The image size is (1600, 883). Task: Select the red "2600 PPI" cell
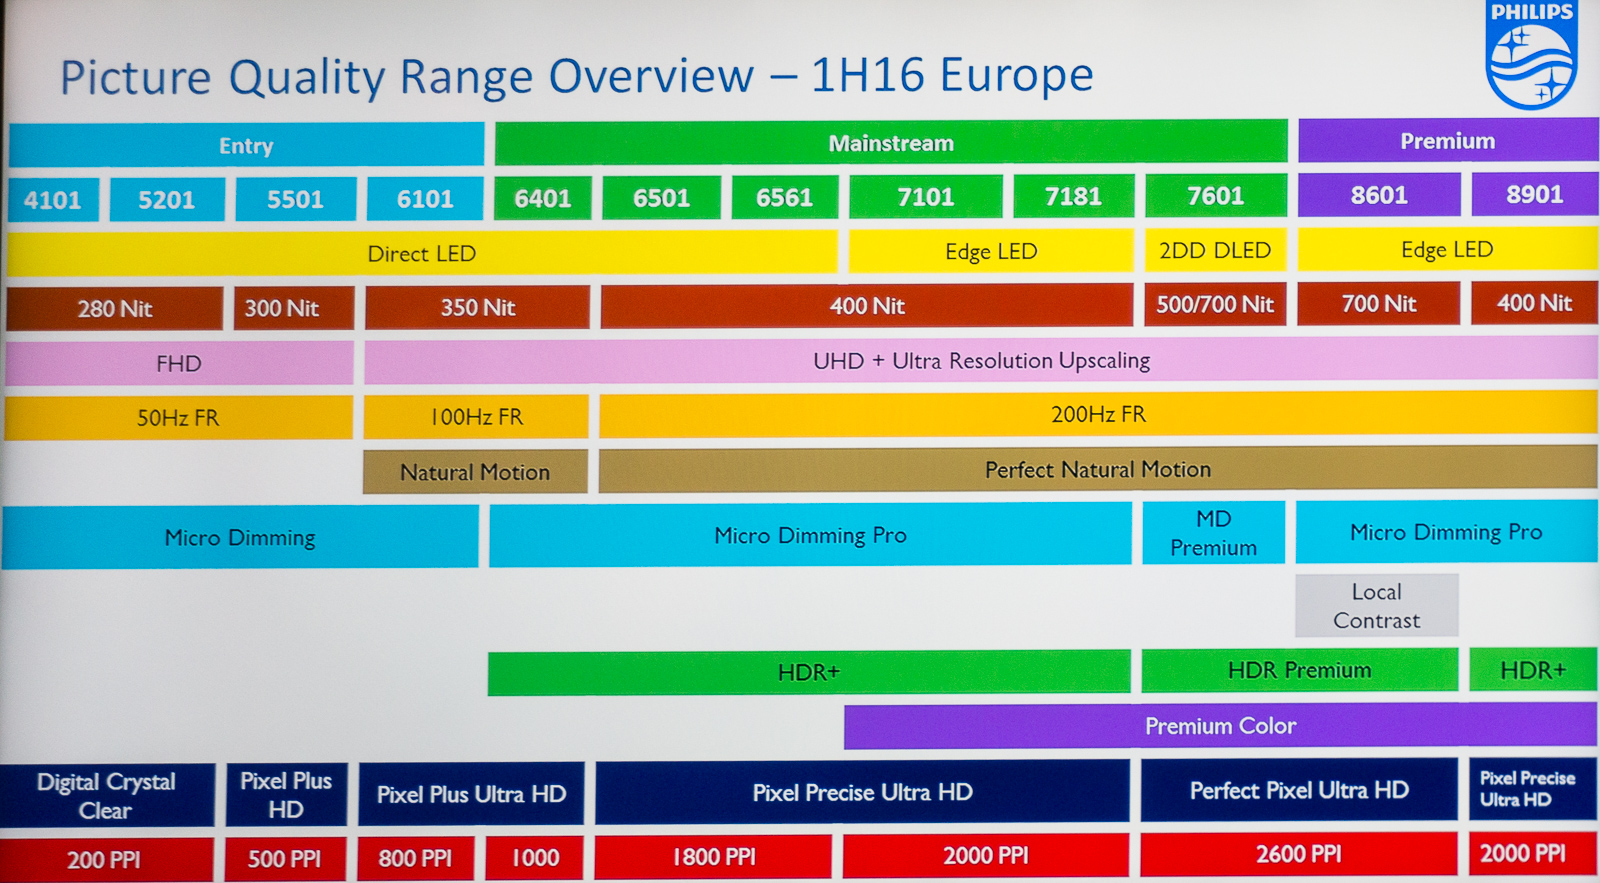coord(1299,854)
